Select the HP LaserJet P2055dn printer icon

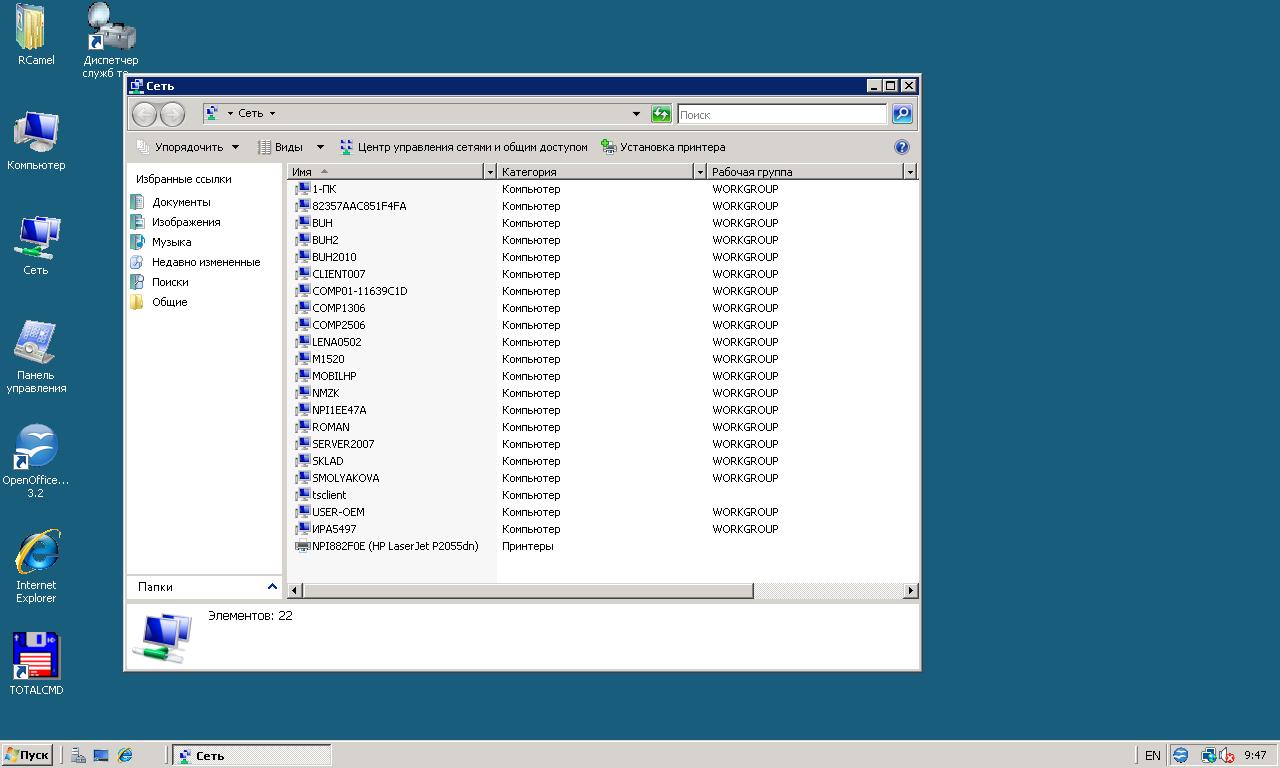pyautogui.click(x=303, y=546)
